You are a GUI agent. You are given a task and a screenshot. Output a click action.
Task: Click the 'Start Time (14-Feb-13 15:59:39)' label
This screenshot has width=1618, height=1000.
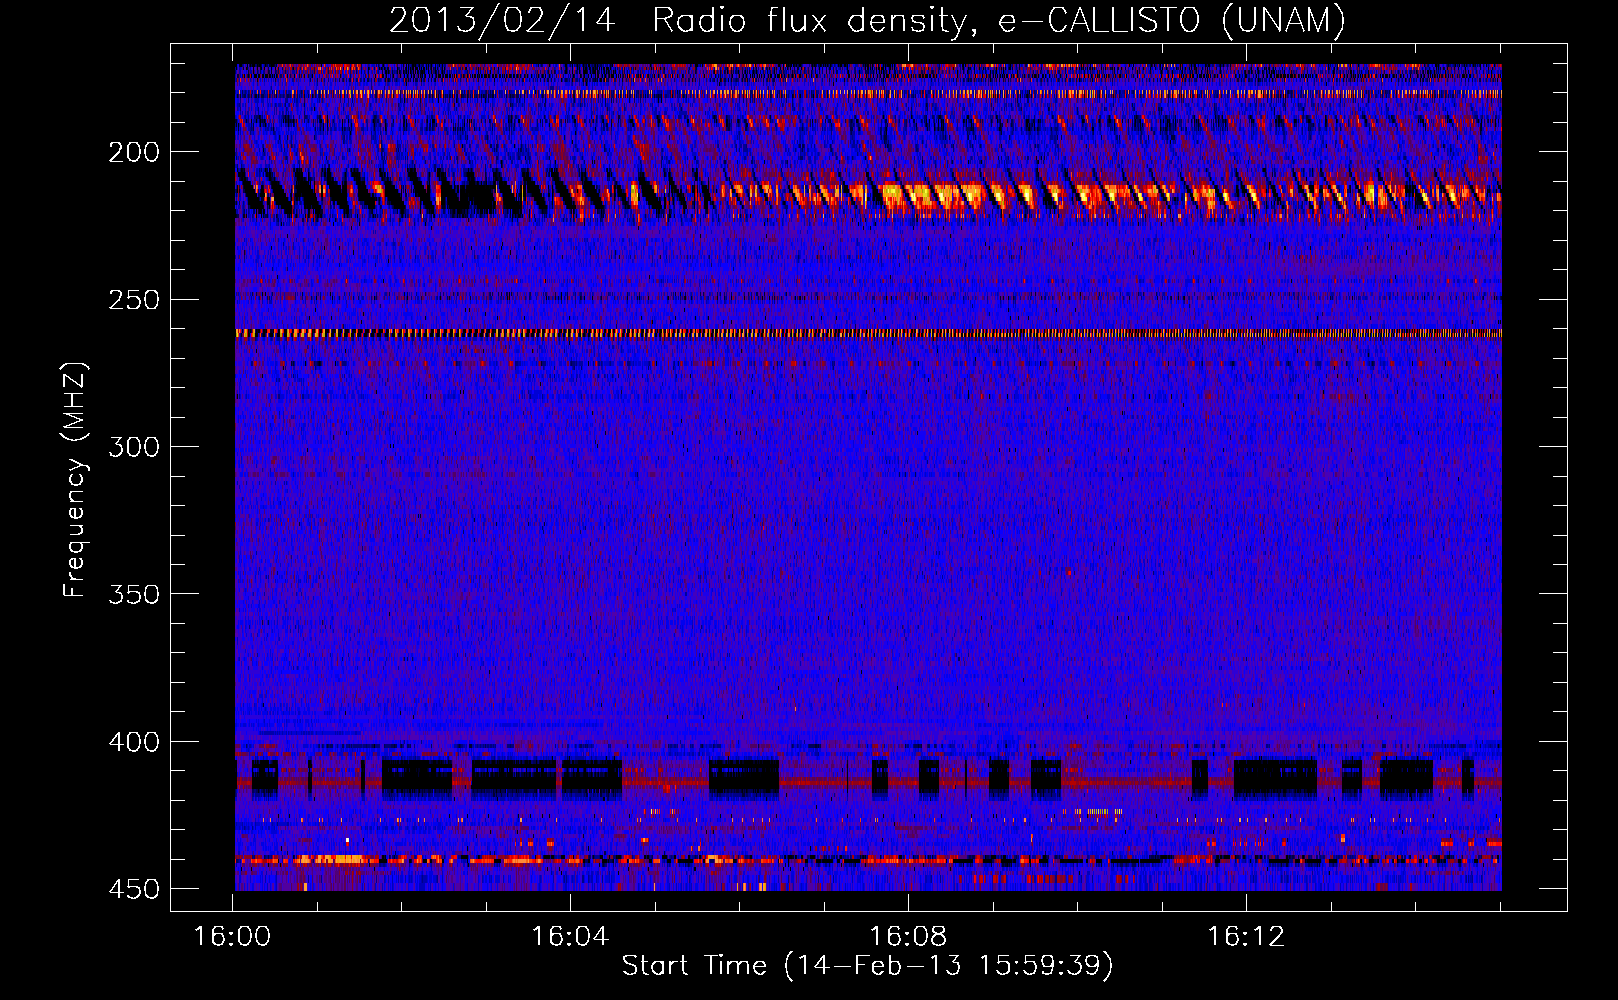coord(868,965)
